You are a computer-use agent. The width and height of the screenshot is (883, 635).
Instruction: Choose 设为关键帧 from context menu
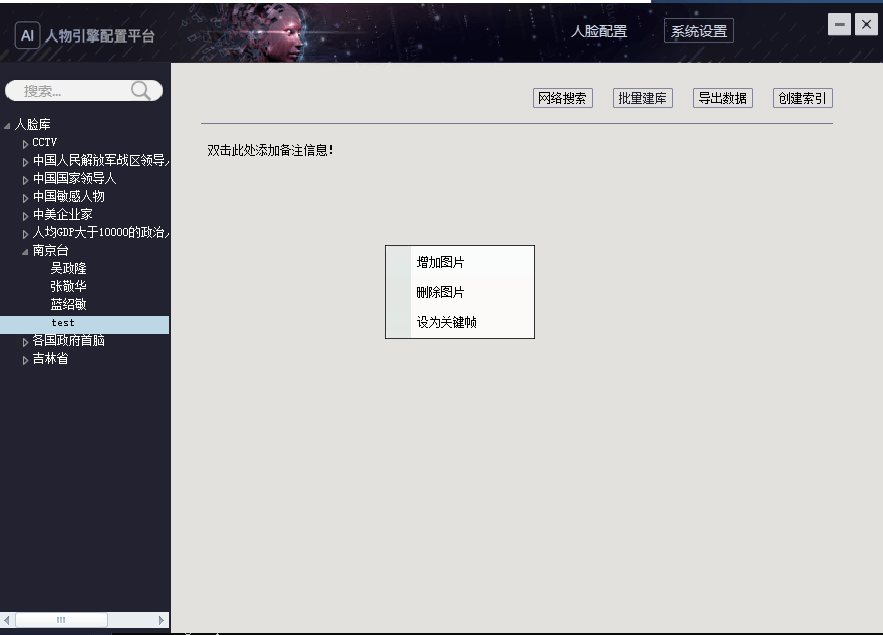tap(460, 322)
